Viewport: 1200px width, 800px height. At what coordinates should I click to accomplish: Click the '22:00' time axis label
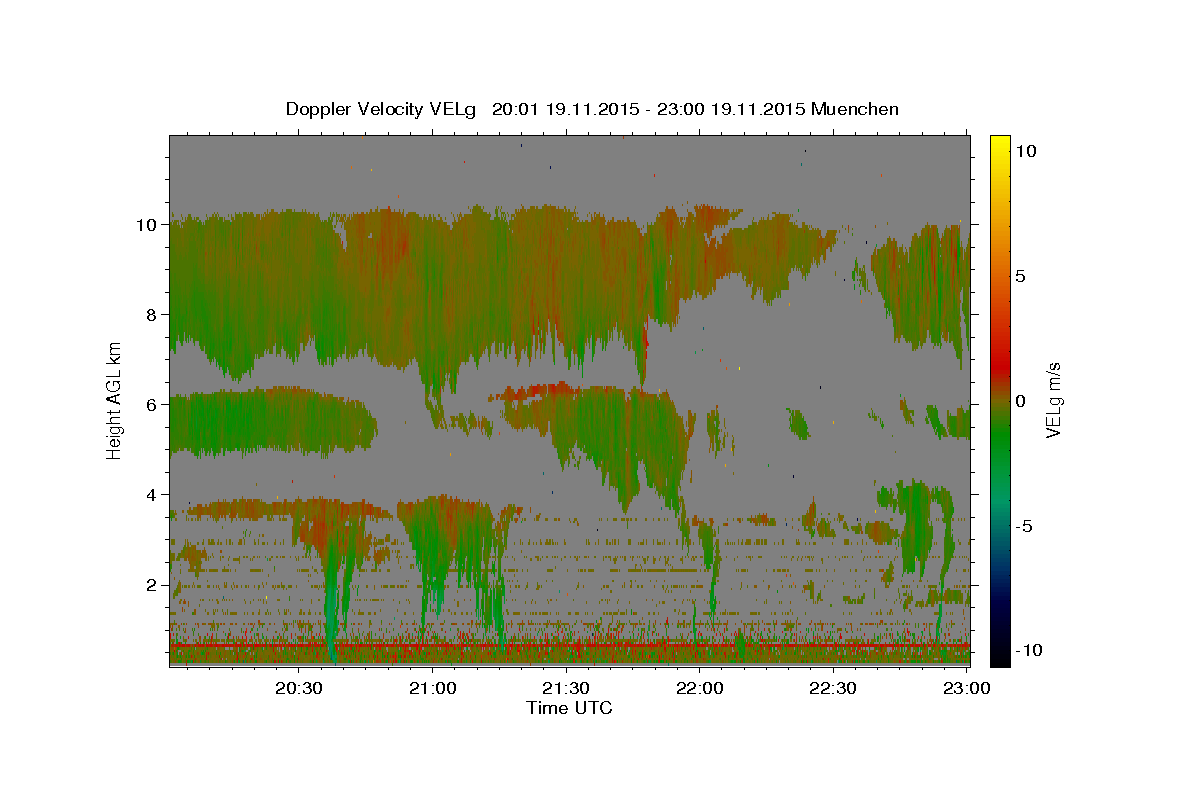(x=700, y=688)
